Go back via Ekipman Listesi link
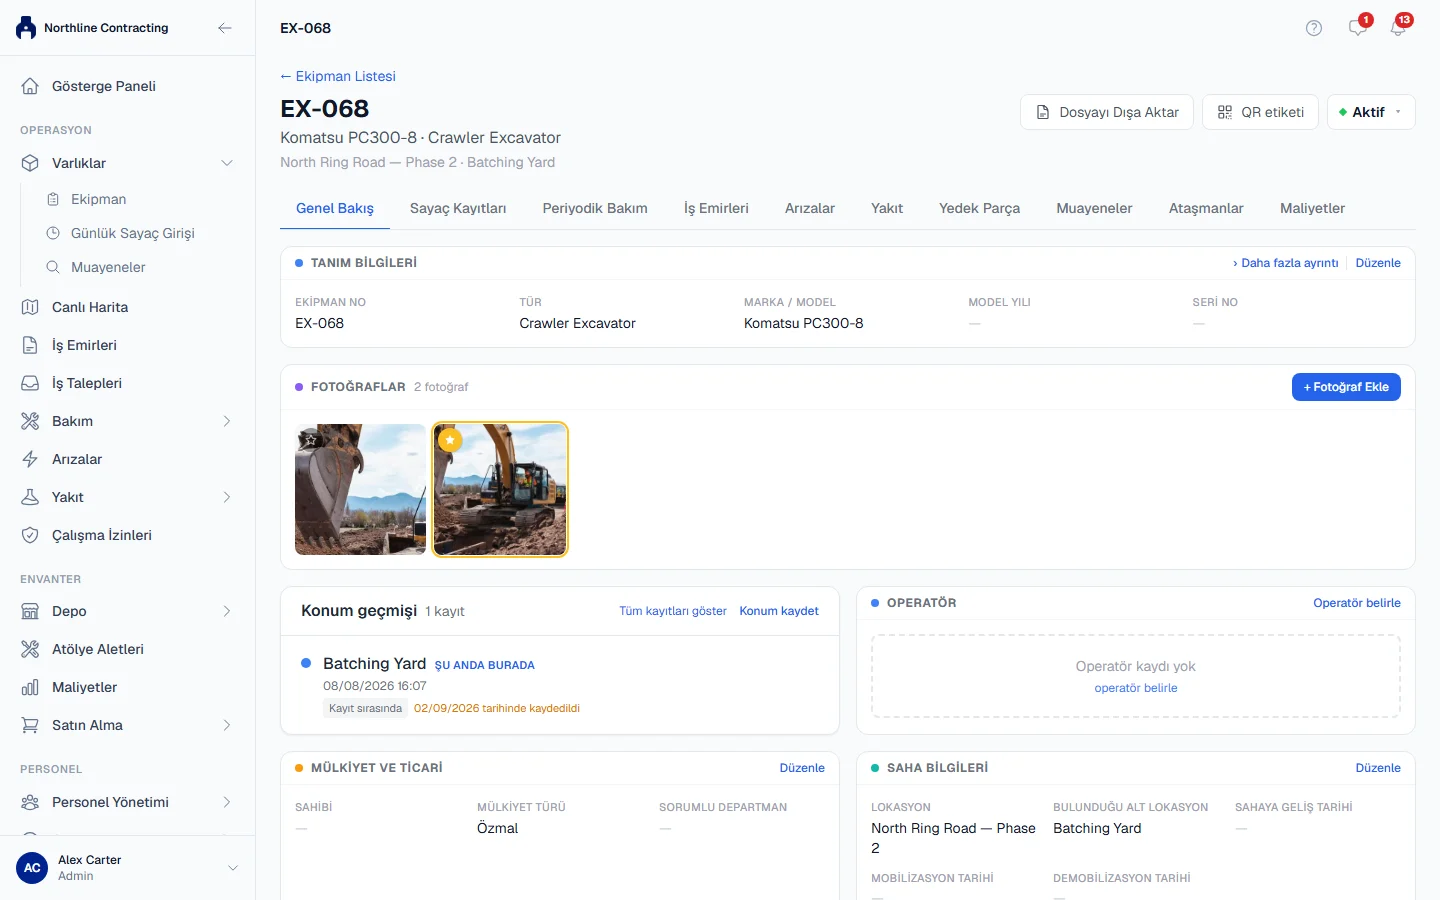1440x900 pixels. point(338,76)
